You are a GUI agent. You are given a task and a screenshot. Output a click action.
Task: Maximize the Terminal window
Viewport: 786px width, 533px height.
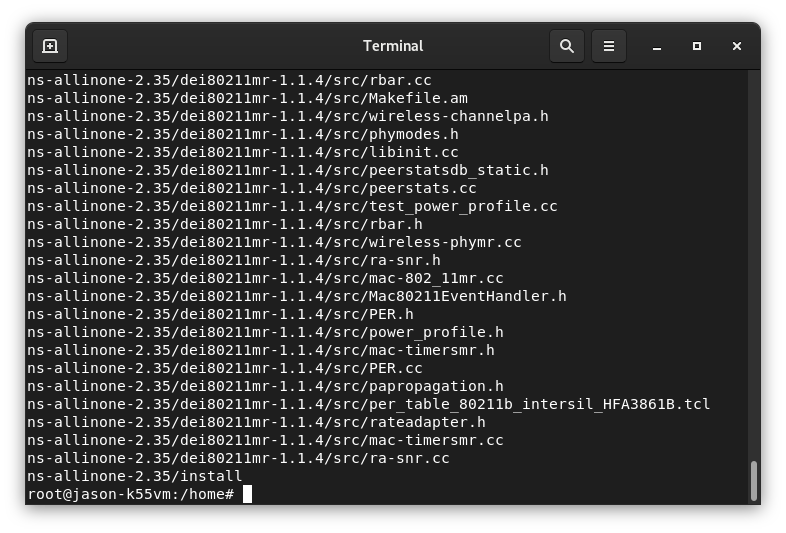tap(697, 46)
